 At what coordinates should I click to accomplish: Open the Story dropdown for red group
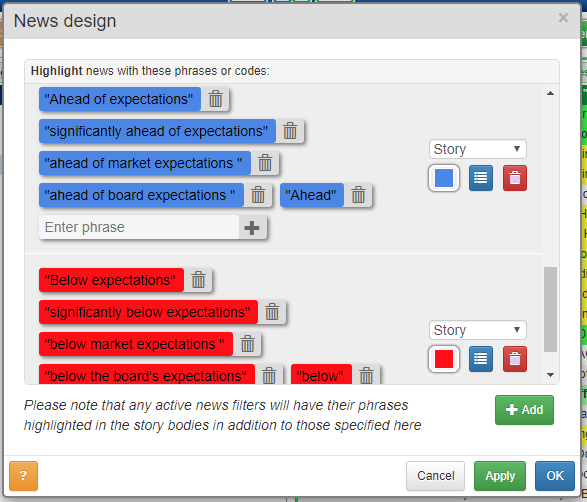(478, 330)
